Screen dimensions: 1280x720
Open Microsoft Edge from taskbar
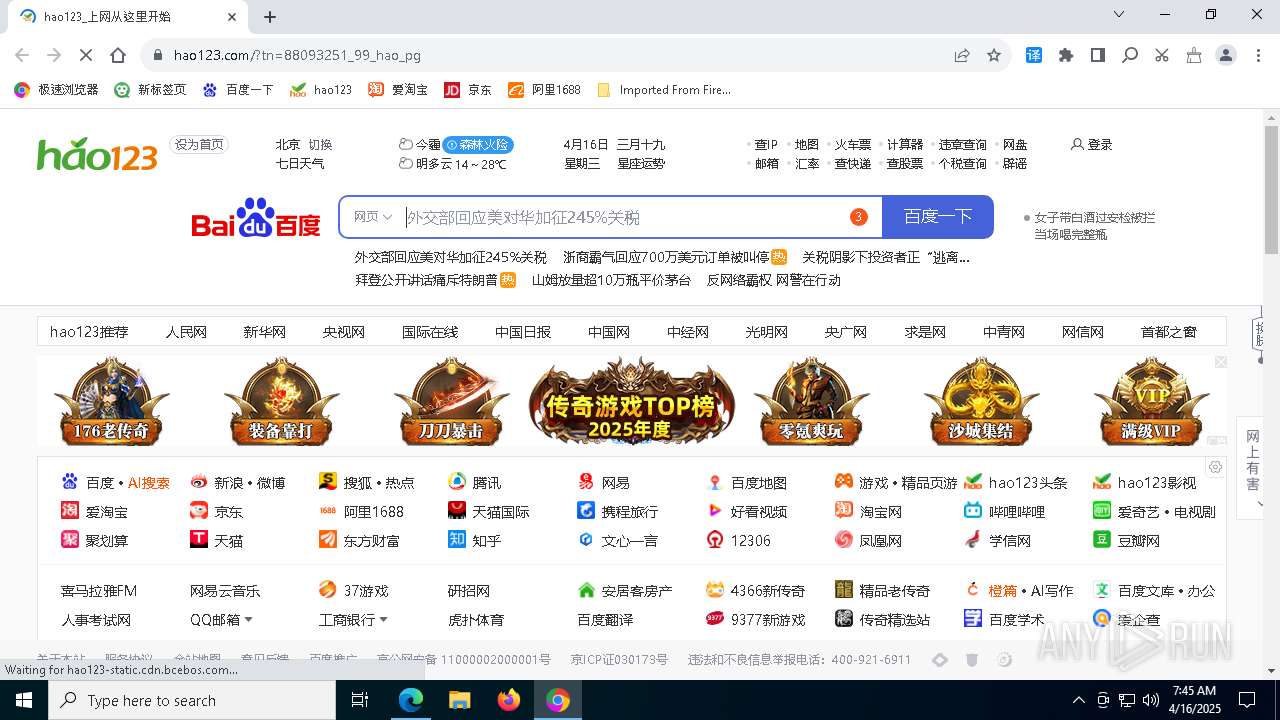coord(411,700)
